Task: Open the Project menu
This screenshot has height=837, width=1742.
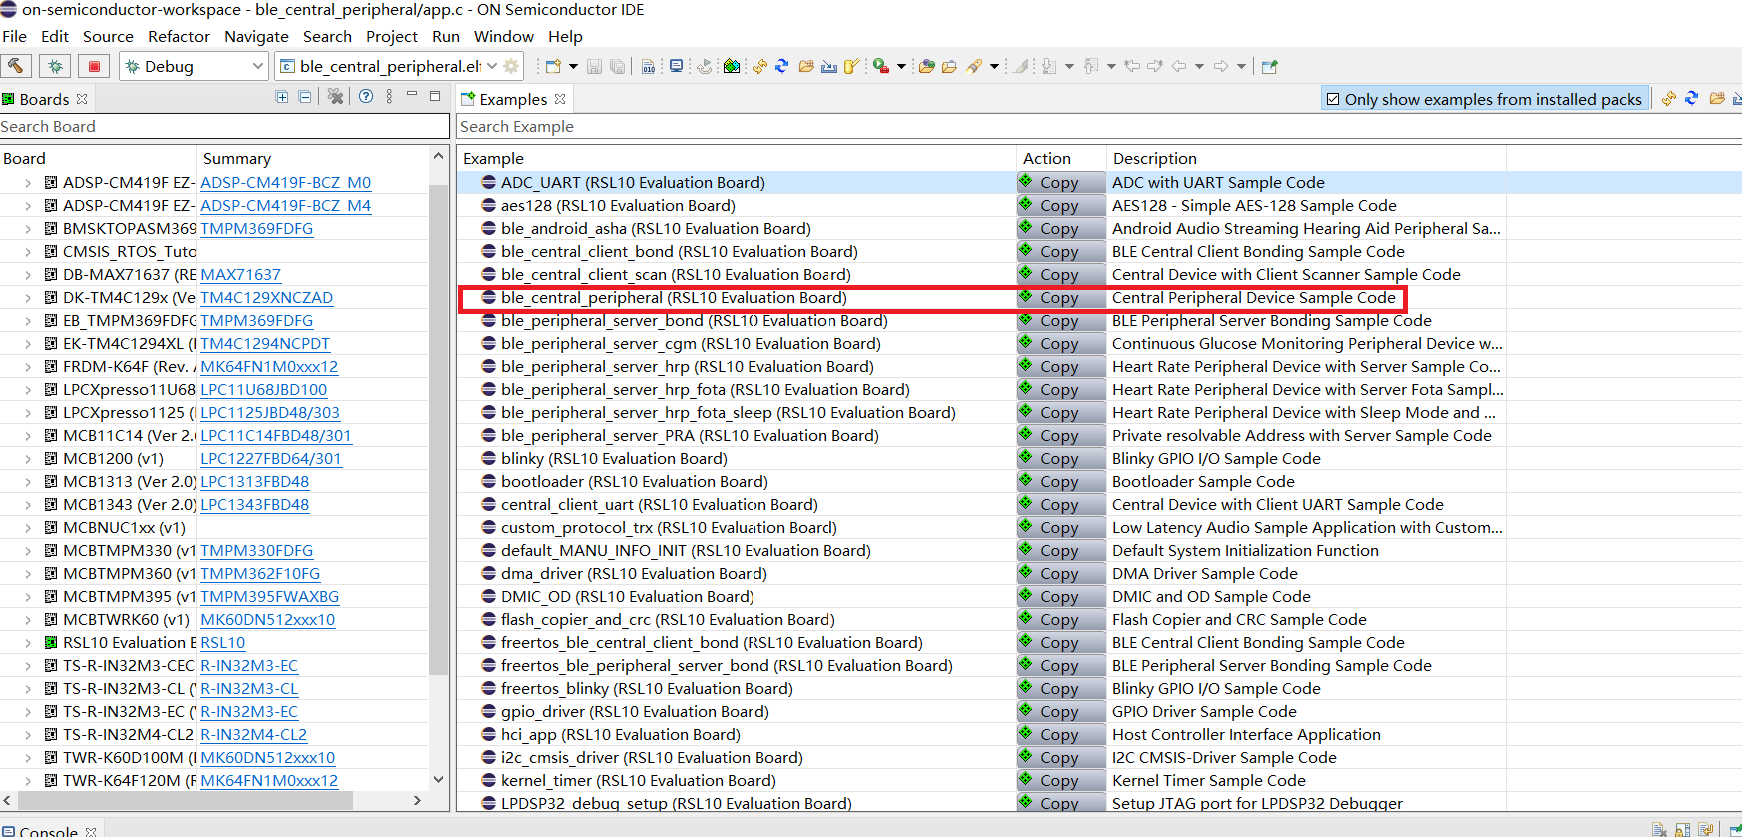Action: point(392,36)
